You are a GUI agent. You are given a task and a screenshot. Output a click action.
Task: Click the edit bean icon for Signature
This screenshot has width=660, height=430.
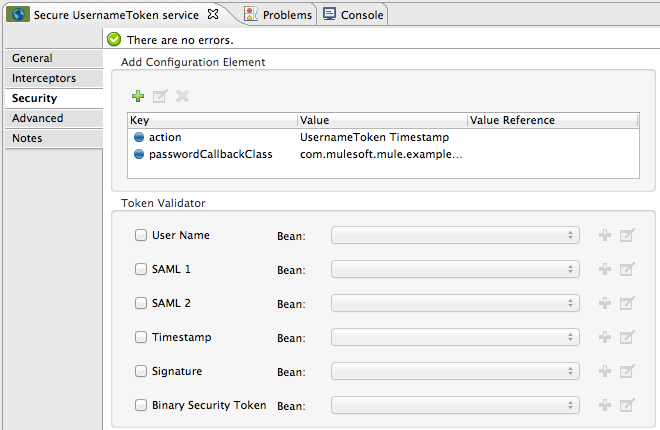(x=627, y=371)
